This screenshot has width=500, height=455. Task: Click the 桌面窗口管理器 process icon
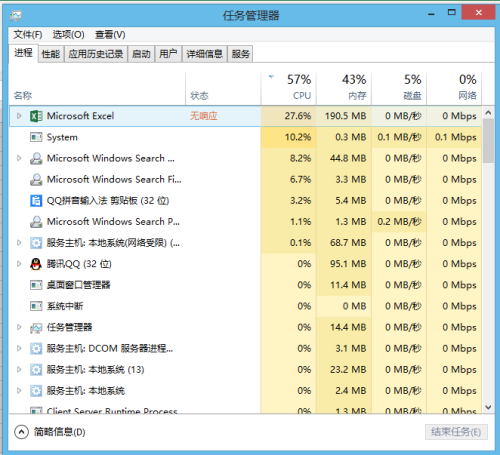pos(36,285)
